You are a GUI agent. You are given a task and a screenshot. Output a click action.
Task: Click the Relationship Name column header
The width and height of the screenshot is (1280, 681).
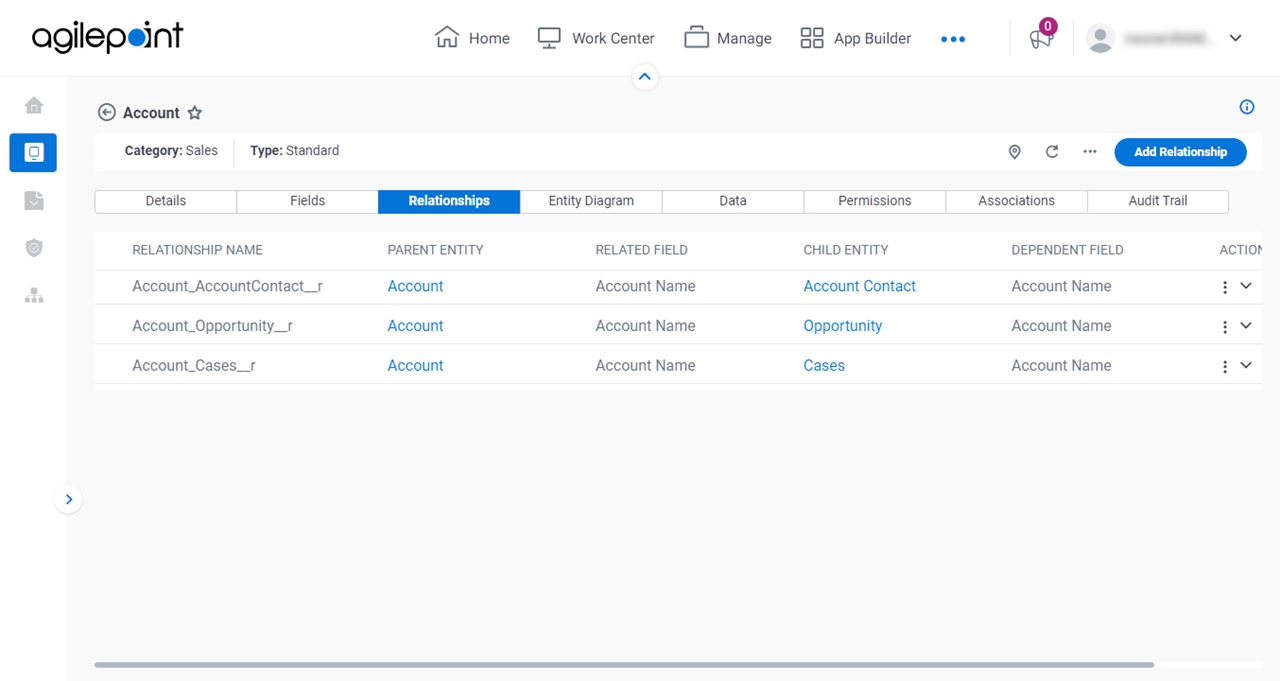pyautogui.click(x=198, y=250)
